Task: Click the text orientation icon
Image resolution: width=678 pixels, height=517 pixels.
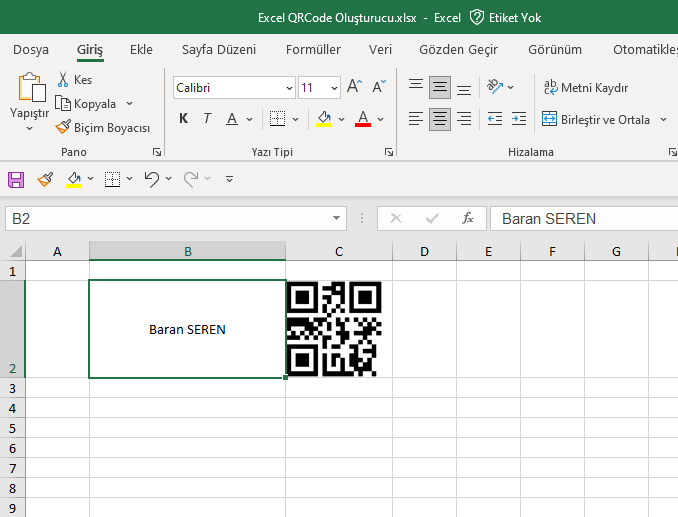Action: pos(495,86)
